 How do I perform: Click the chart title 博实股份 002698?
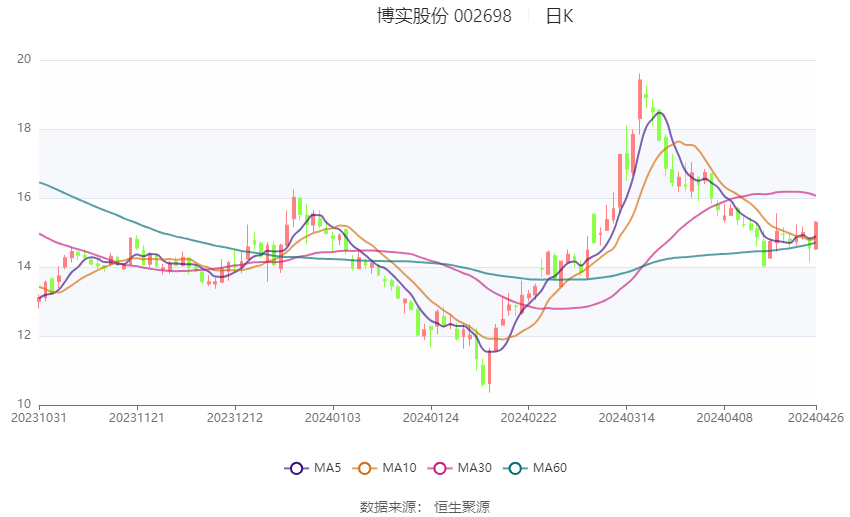444,16
